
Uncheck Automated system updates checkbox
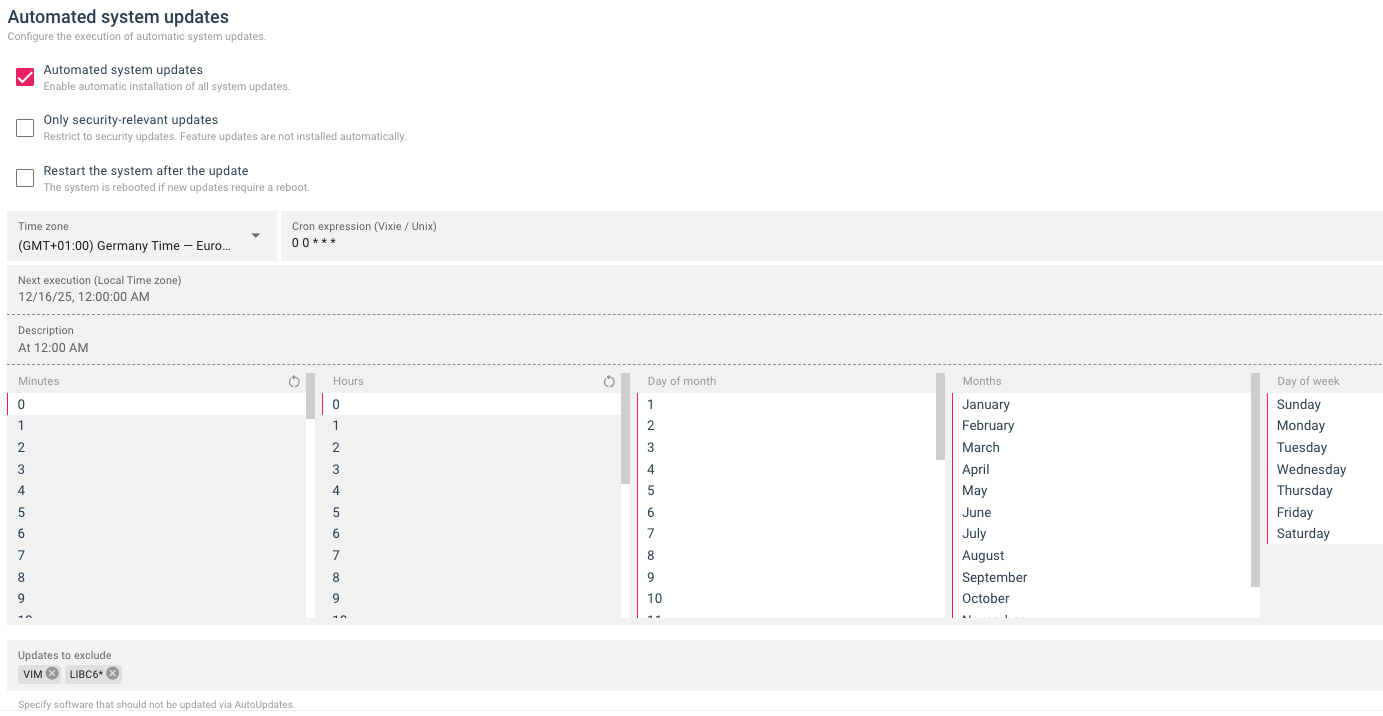[26, 77]
